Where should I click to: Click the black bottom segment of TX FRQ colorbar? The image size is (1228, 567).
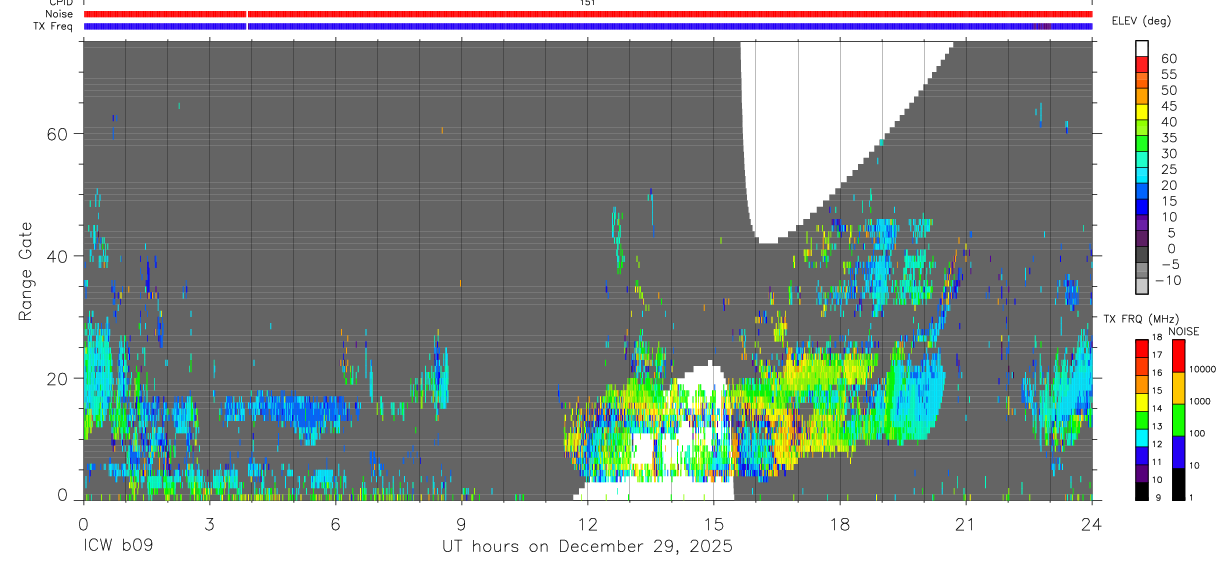coord(1141,491)
